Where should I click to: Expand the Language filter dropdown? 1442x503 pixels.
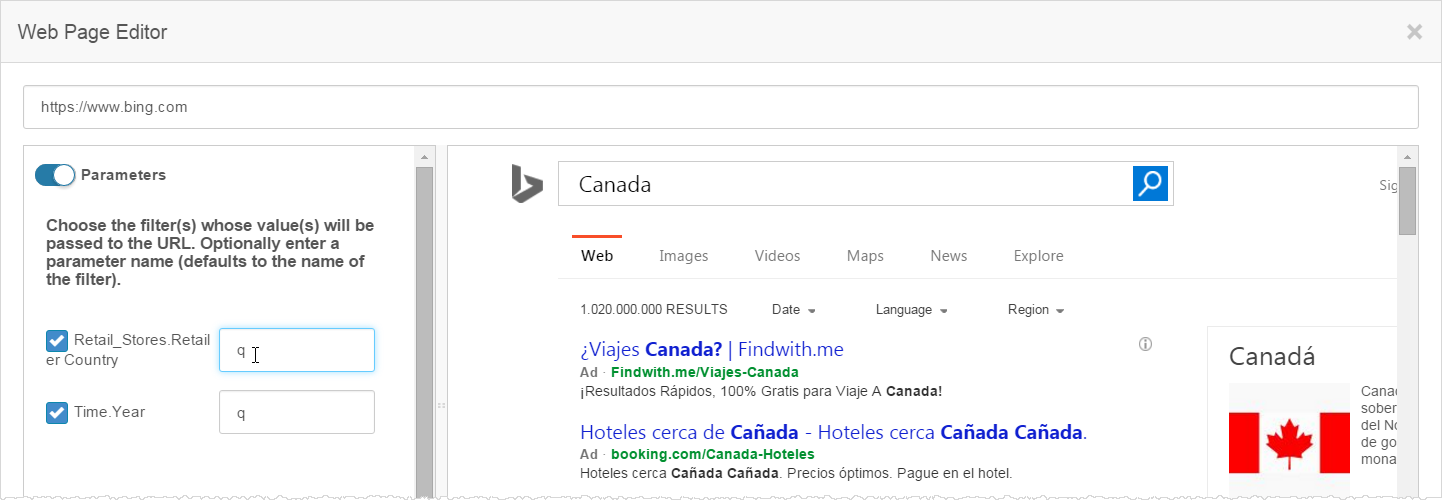pos(911,310)
